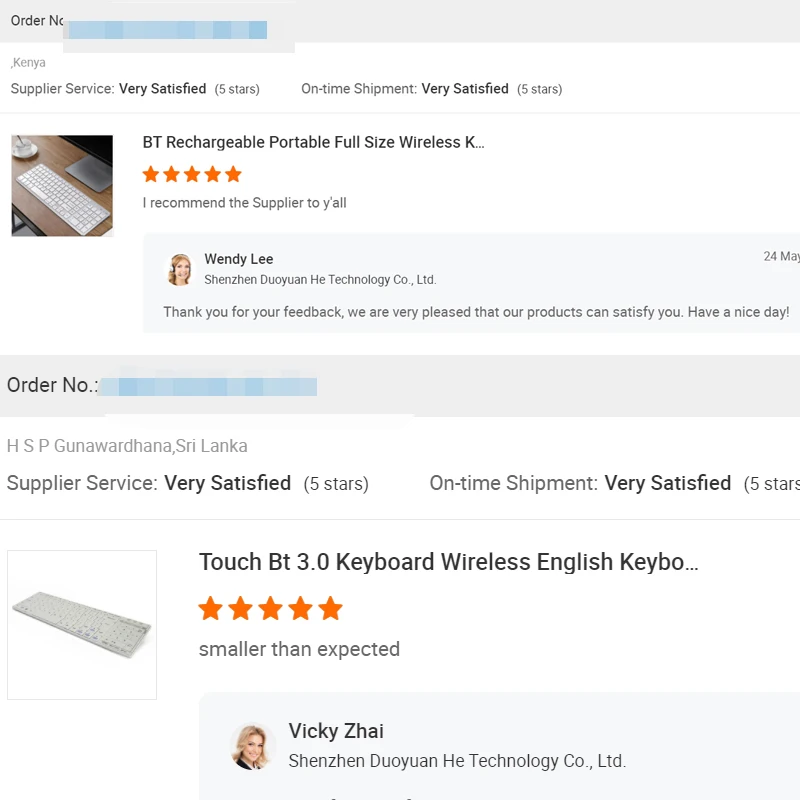Click last star of Touch Bt 3.0 rating

(331, 608)
